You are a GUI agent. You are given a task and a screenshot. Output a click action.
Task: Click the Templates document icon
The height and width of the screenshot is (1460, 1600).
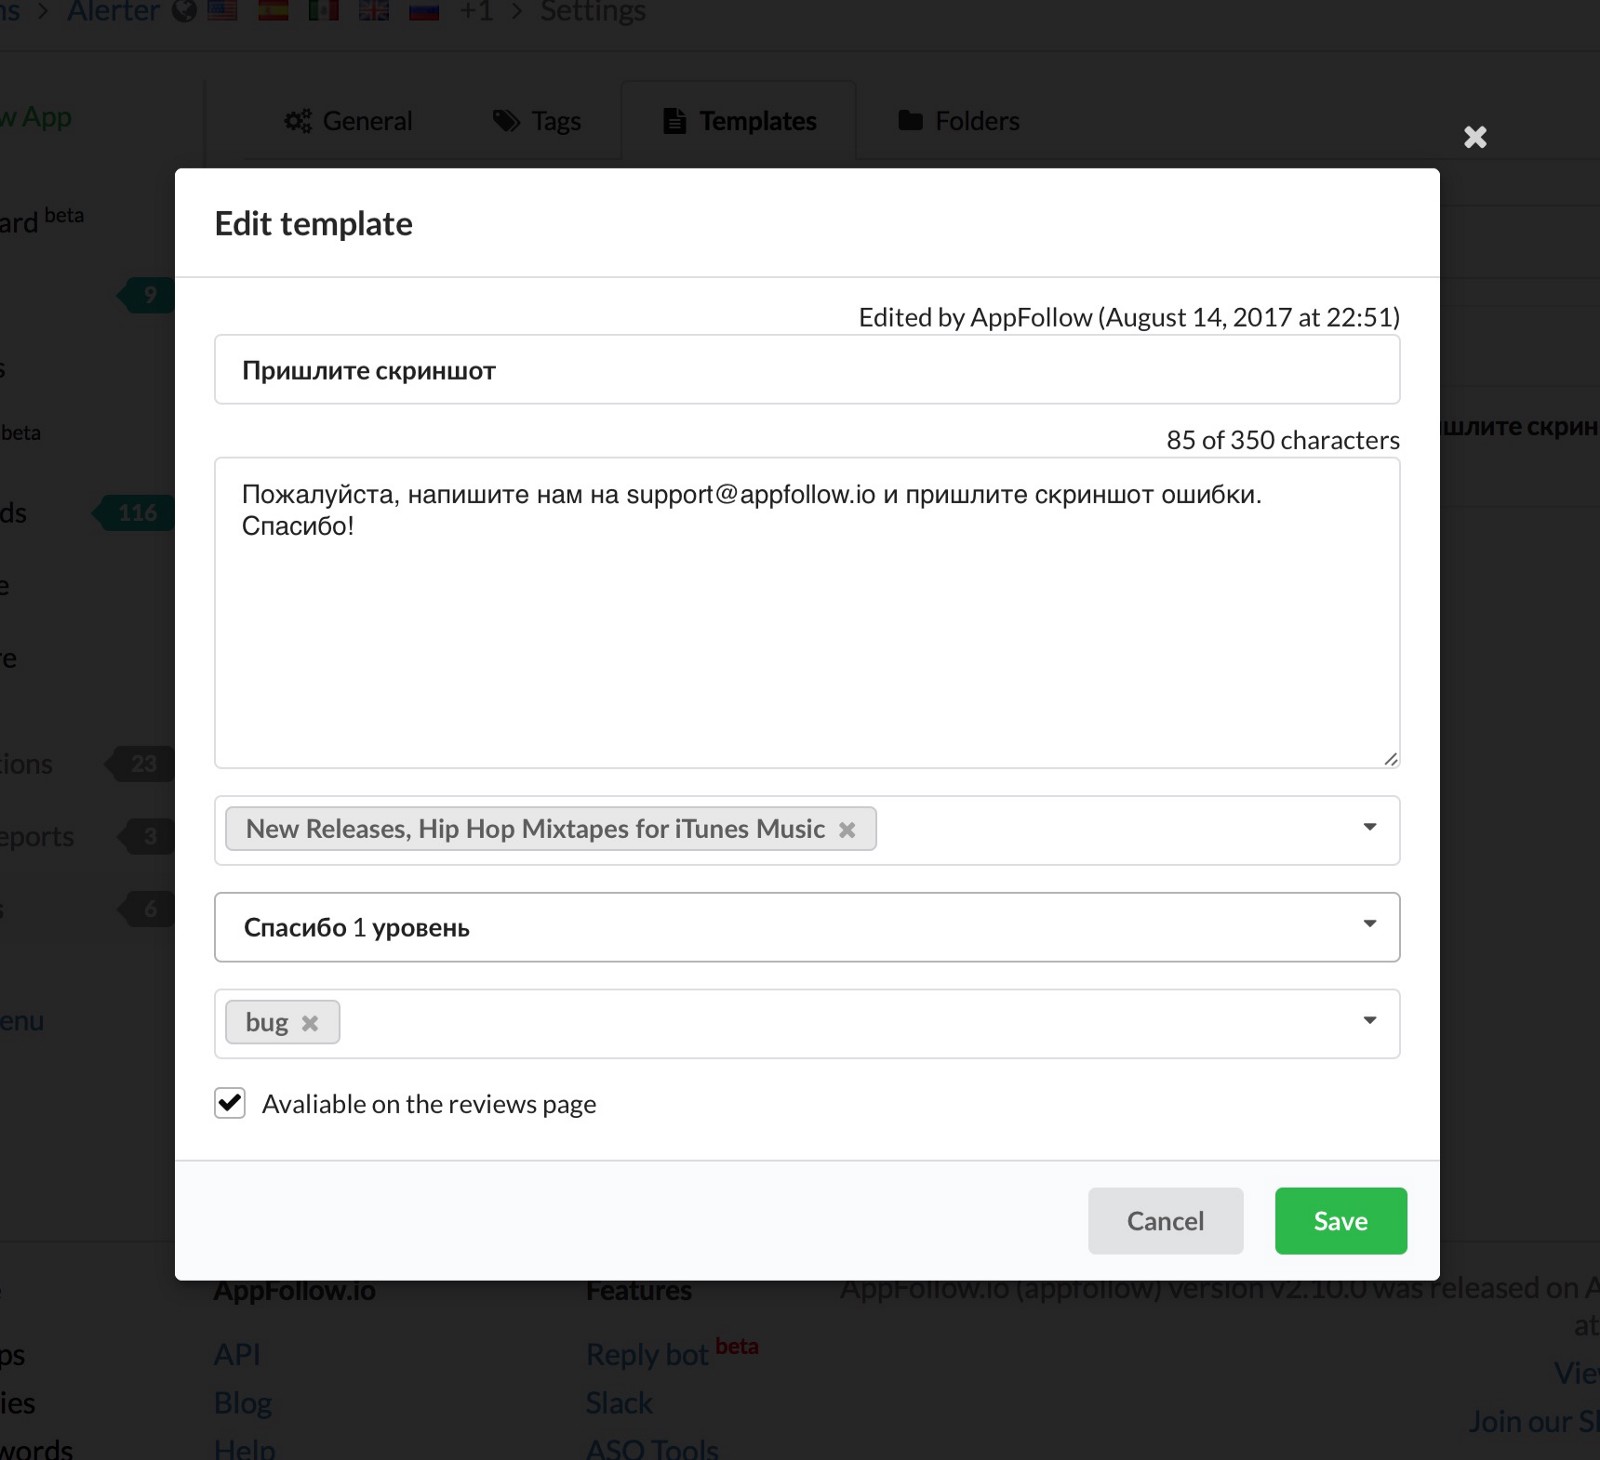tap(675, 121)
